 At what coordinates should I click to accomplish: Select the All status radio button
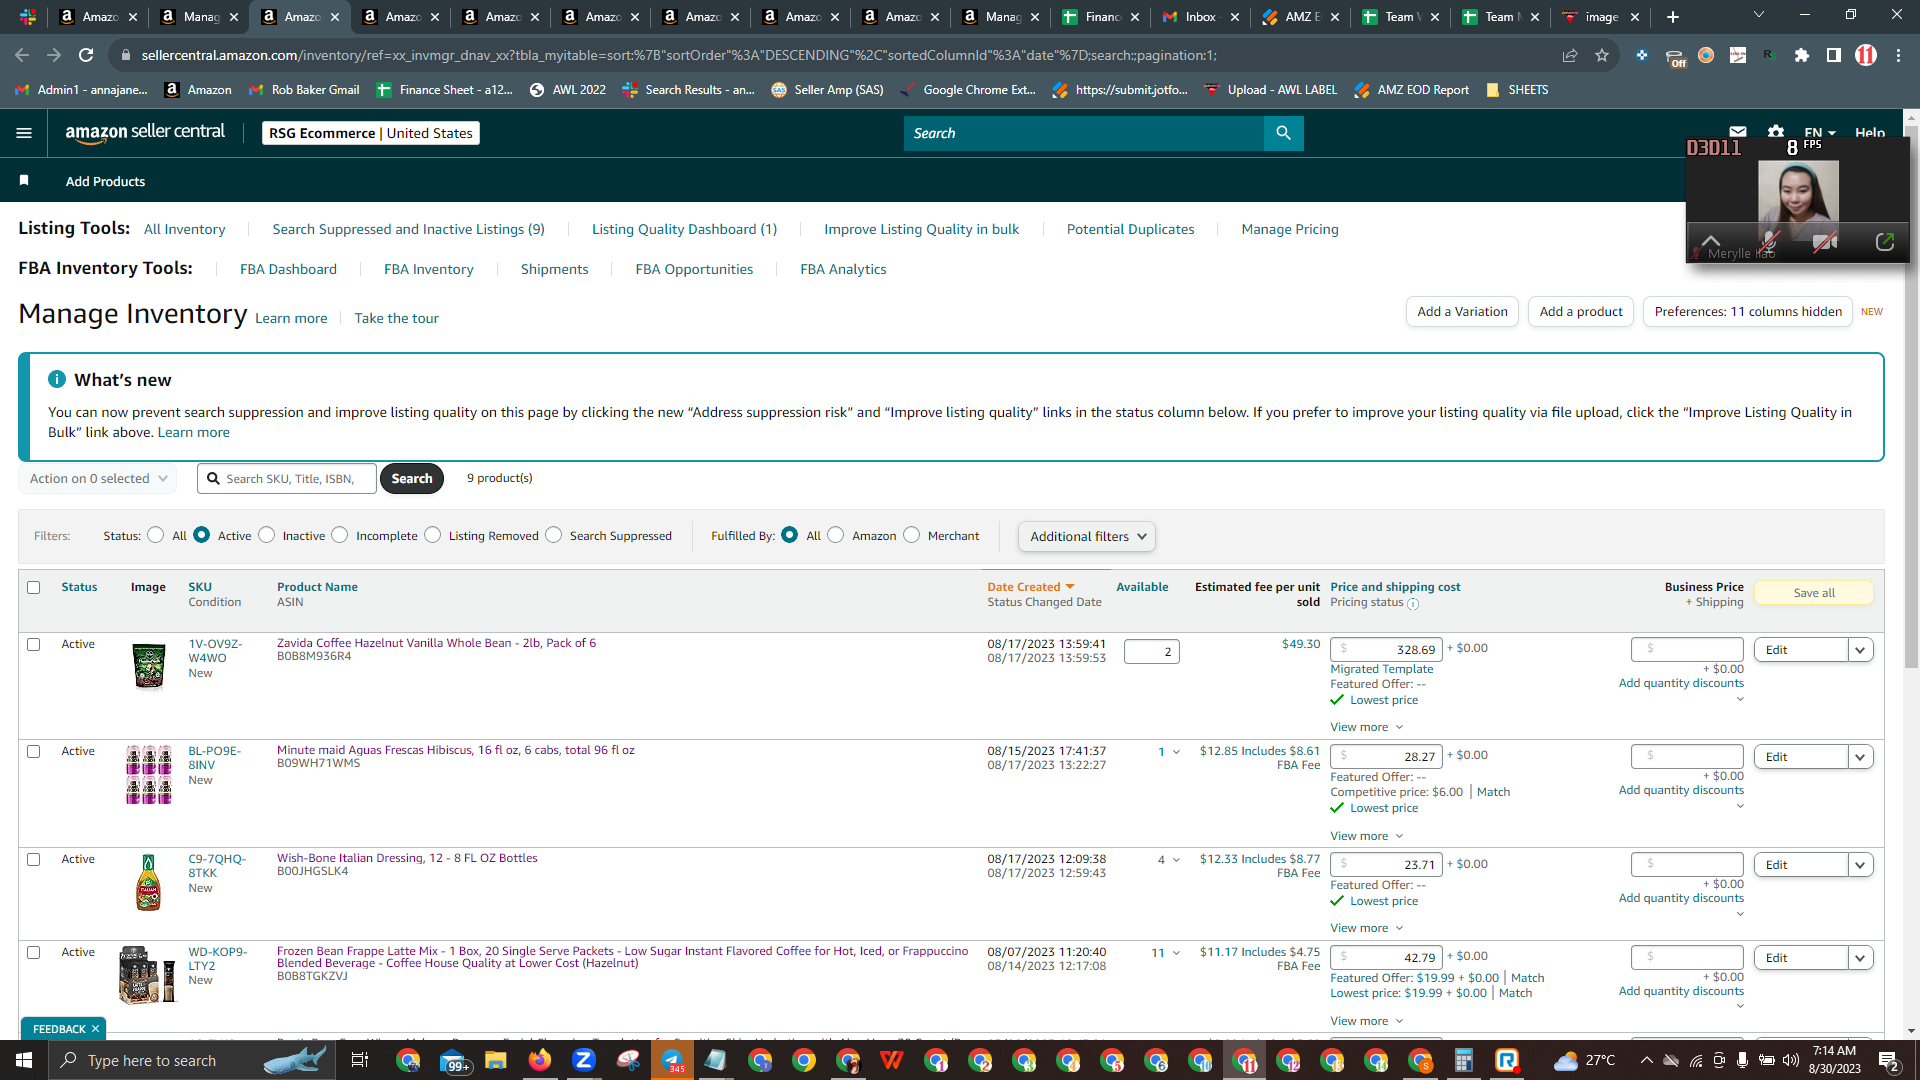tap(155, 535)
